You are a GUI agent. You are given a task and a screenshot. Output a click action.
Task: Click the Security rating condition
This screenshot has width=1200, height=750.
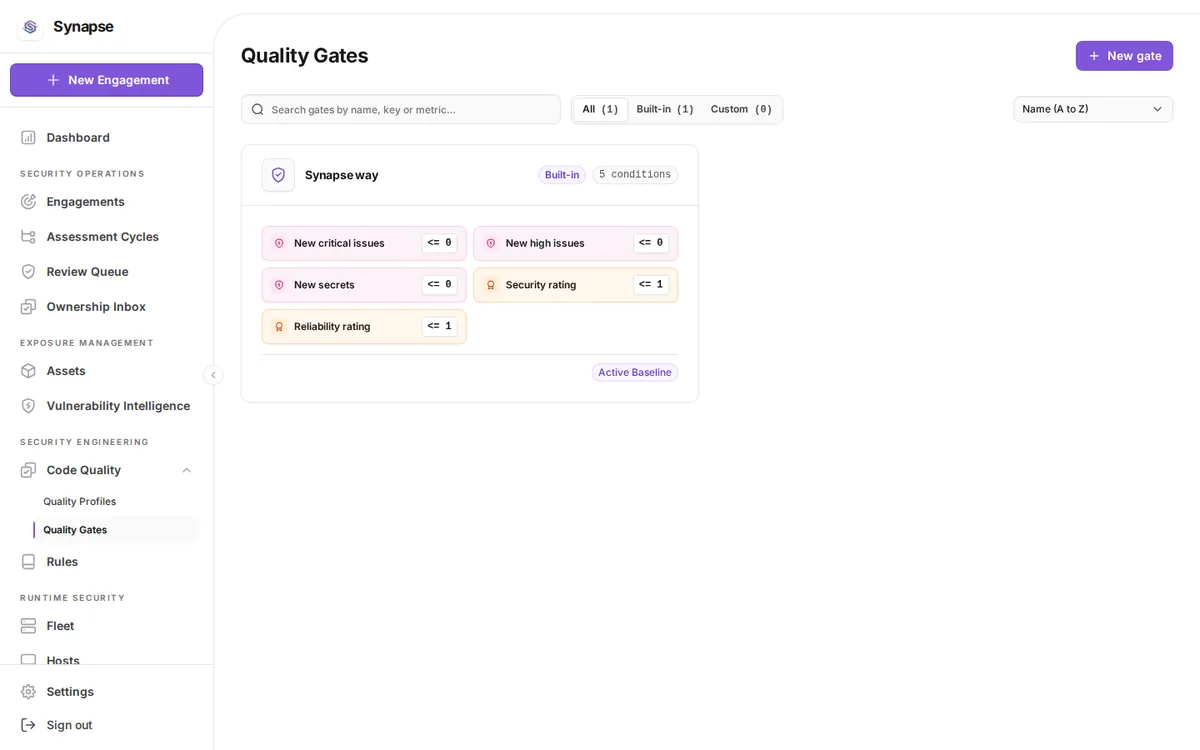[576, 285]
